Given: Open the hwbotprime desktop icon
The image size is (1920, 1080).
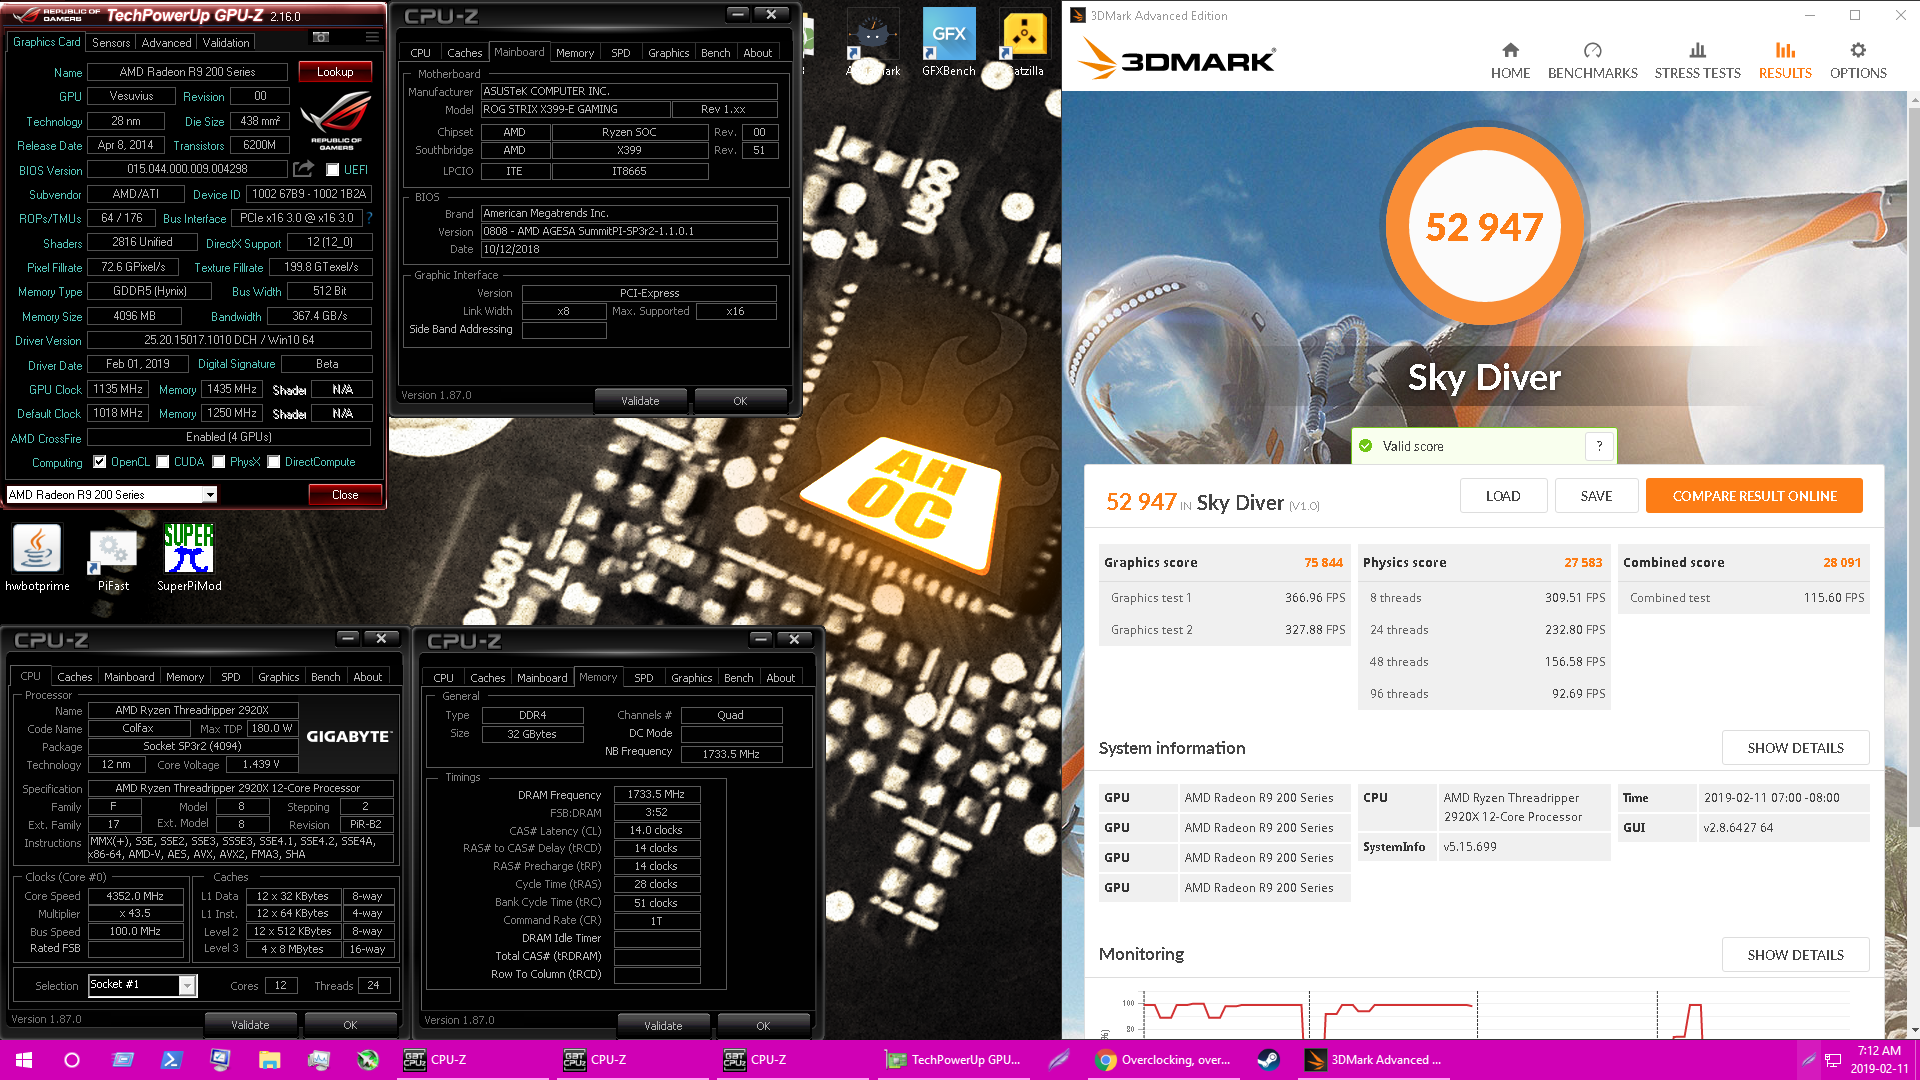Looking at the screenshot, I should coord(37,557).
